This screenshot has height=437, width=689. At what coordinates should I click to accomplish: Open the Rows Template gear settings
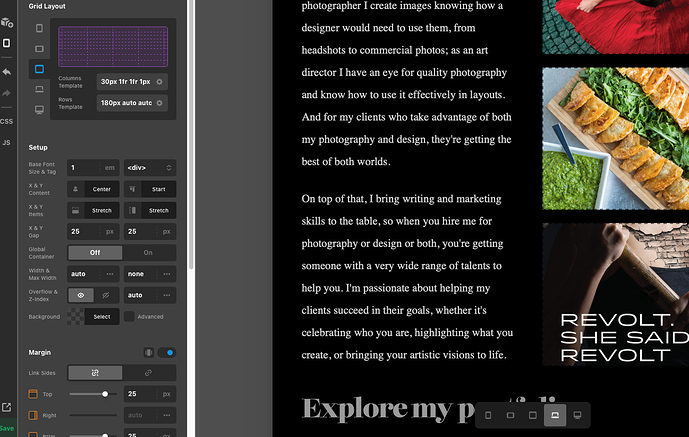coord(160,103)
